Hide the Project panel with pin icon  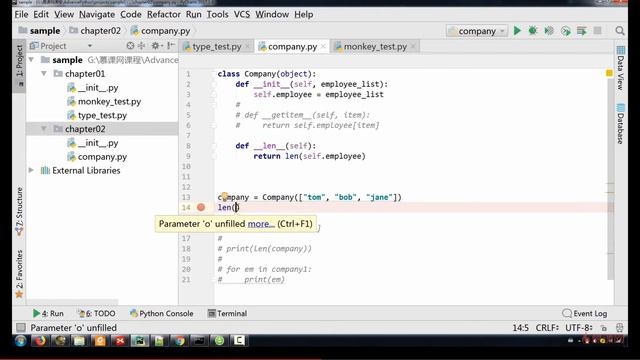(x=171, y=46)
